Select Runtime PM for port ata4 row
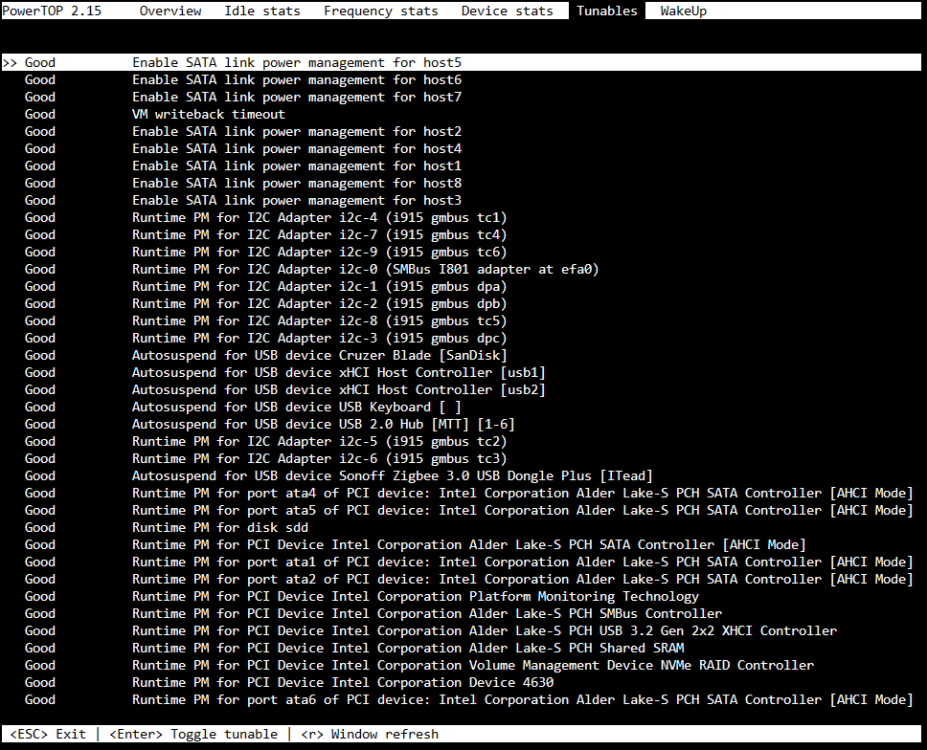The height and width of the screenshot is (750, 927). 461,493
